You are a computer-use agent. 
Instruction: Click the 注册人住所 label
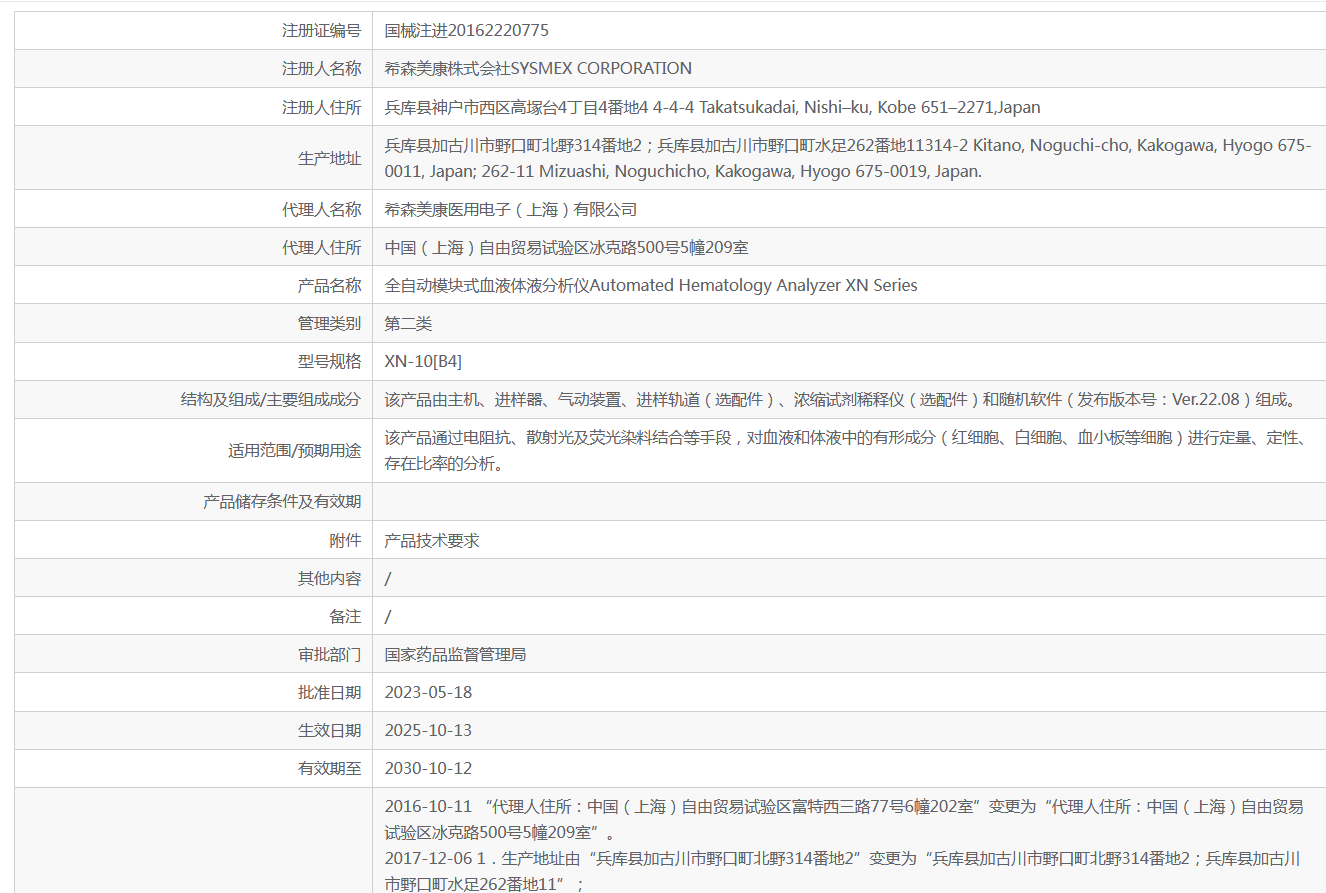point(321,107)
